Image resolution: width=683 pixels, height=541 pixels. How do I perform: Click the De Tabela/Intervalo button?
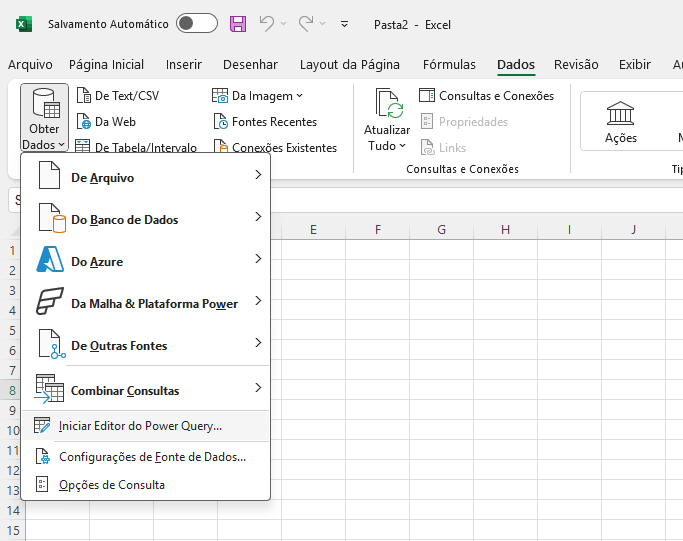[x=136, y=146]
